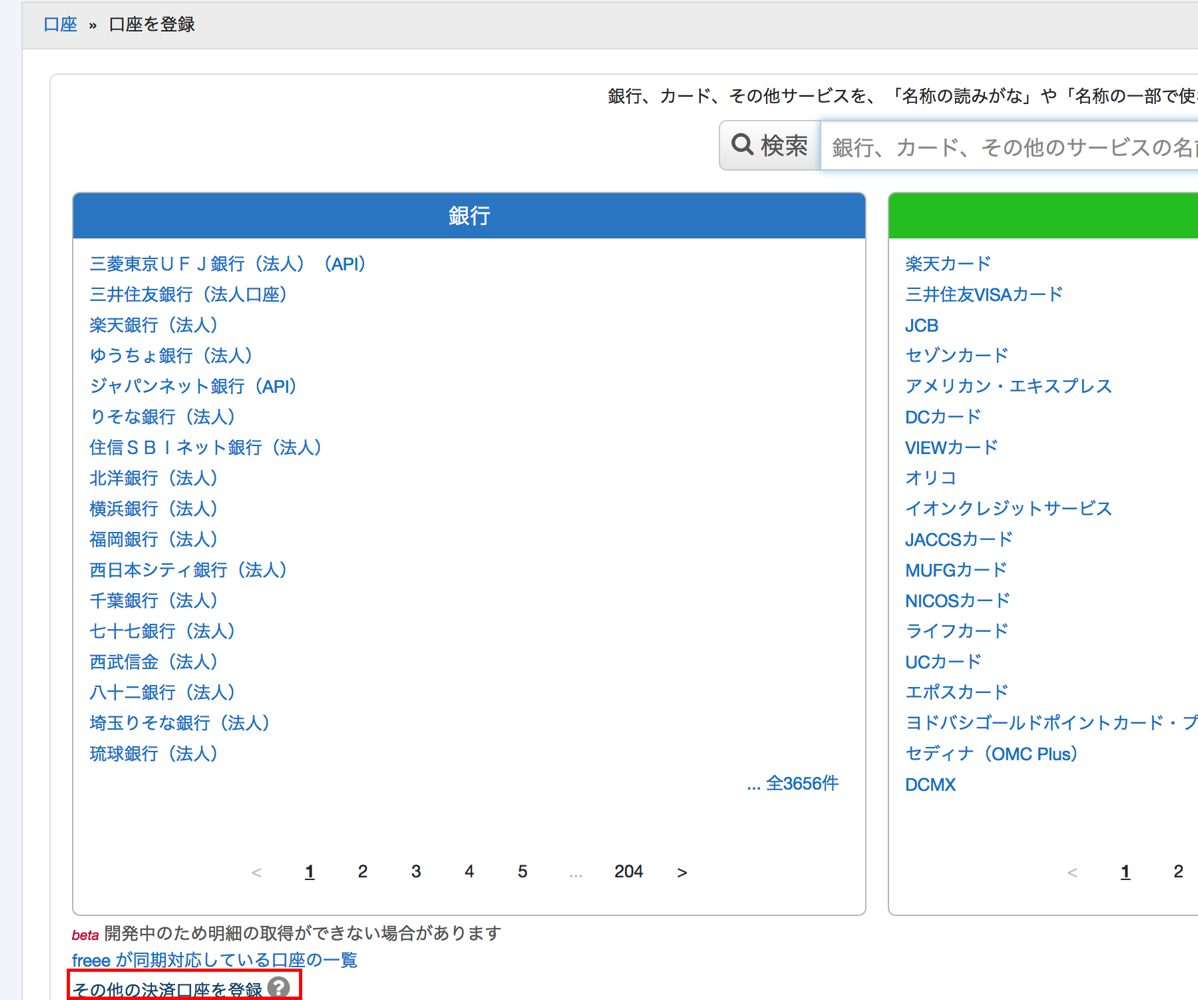Open the 口座 breadcrumb link

[x=60, y=24]
